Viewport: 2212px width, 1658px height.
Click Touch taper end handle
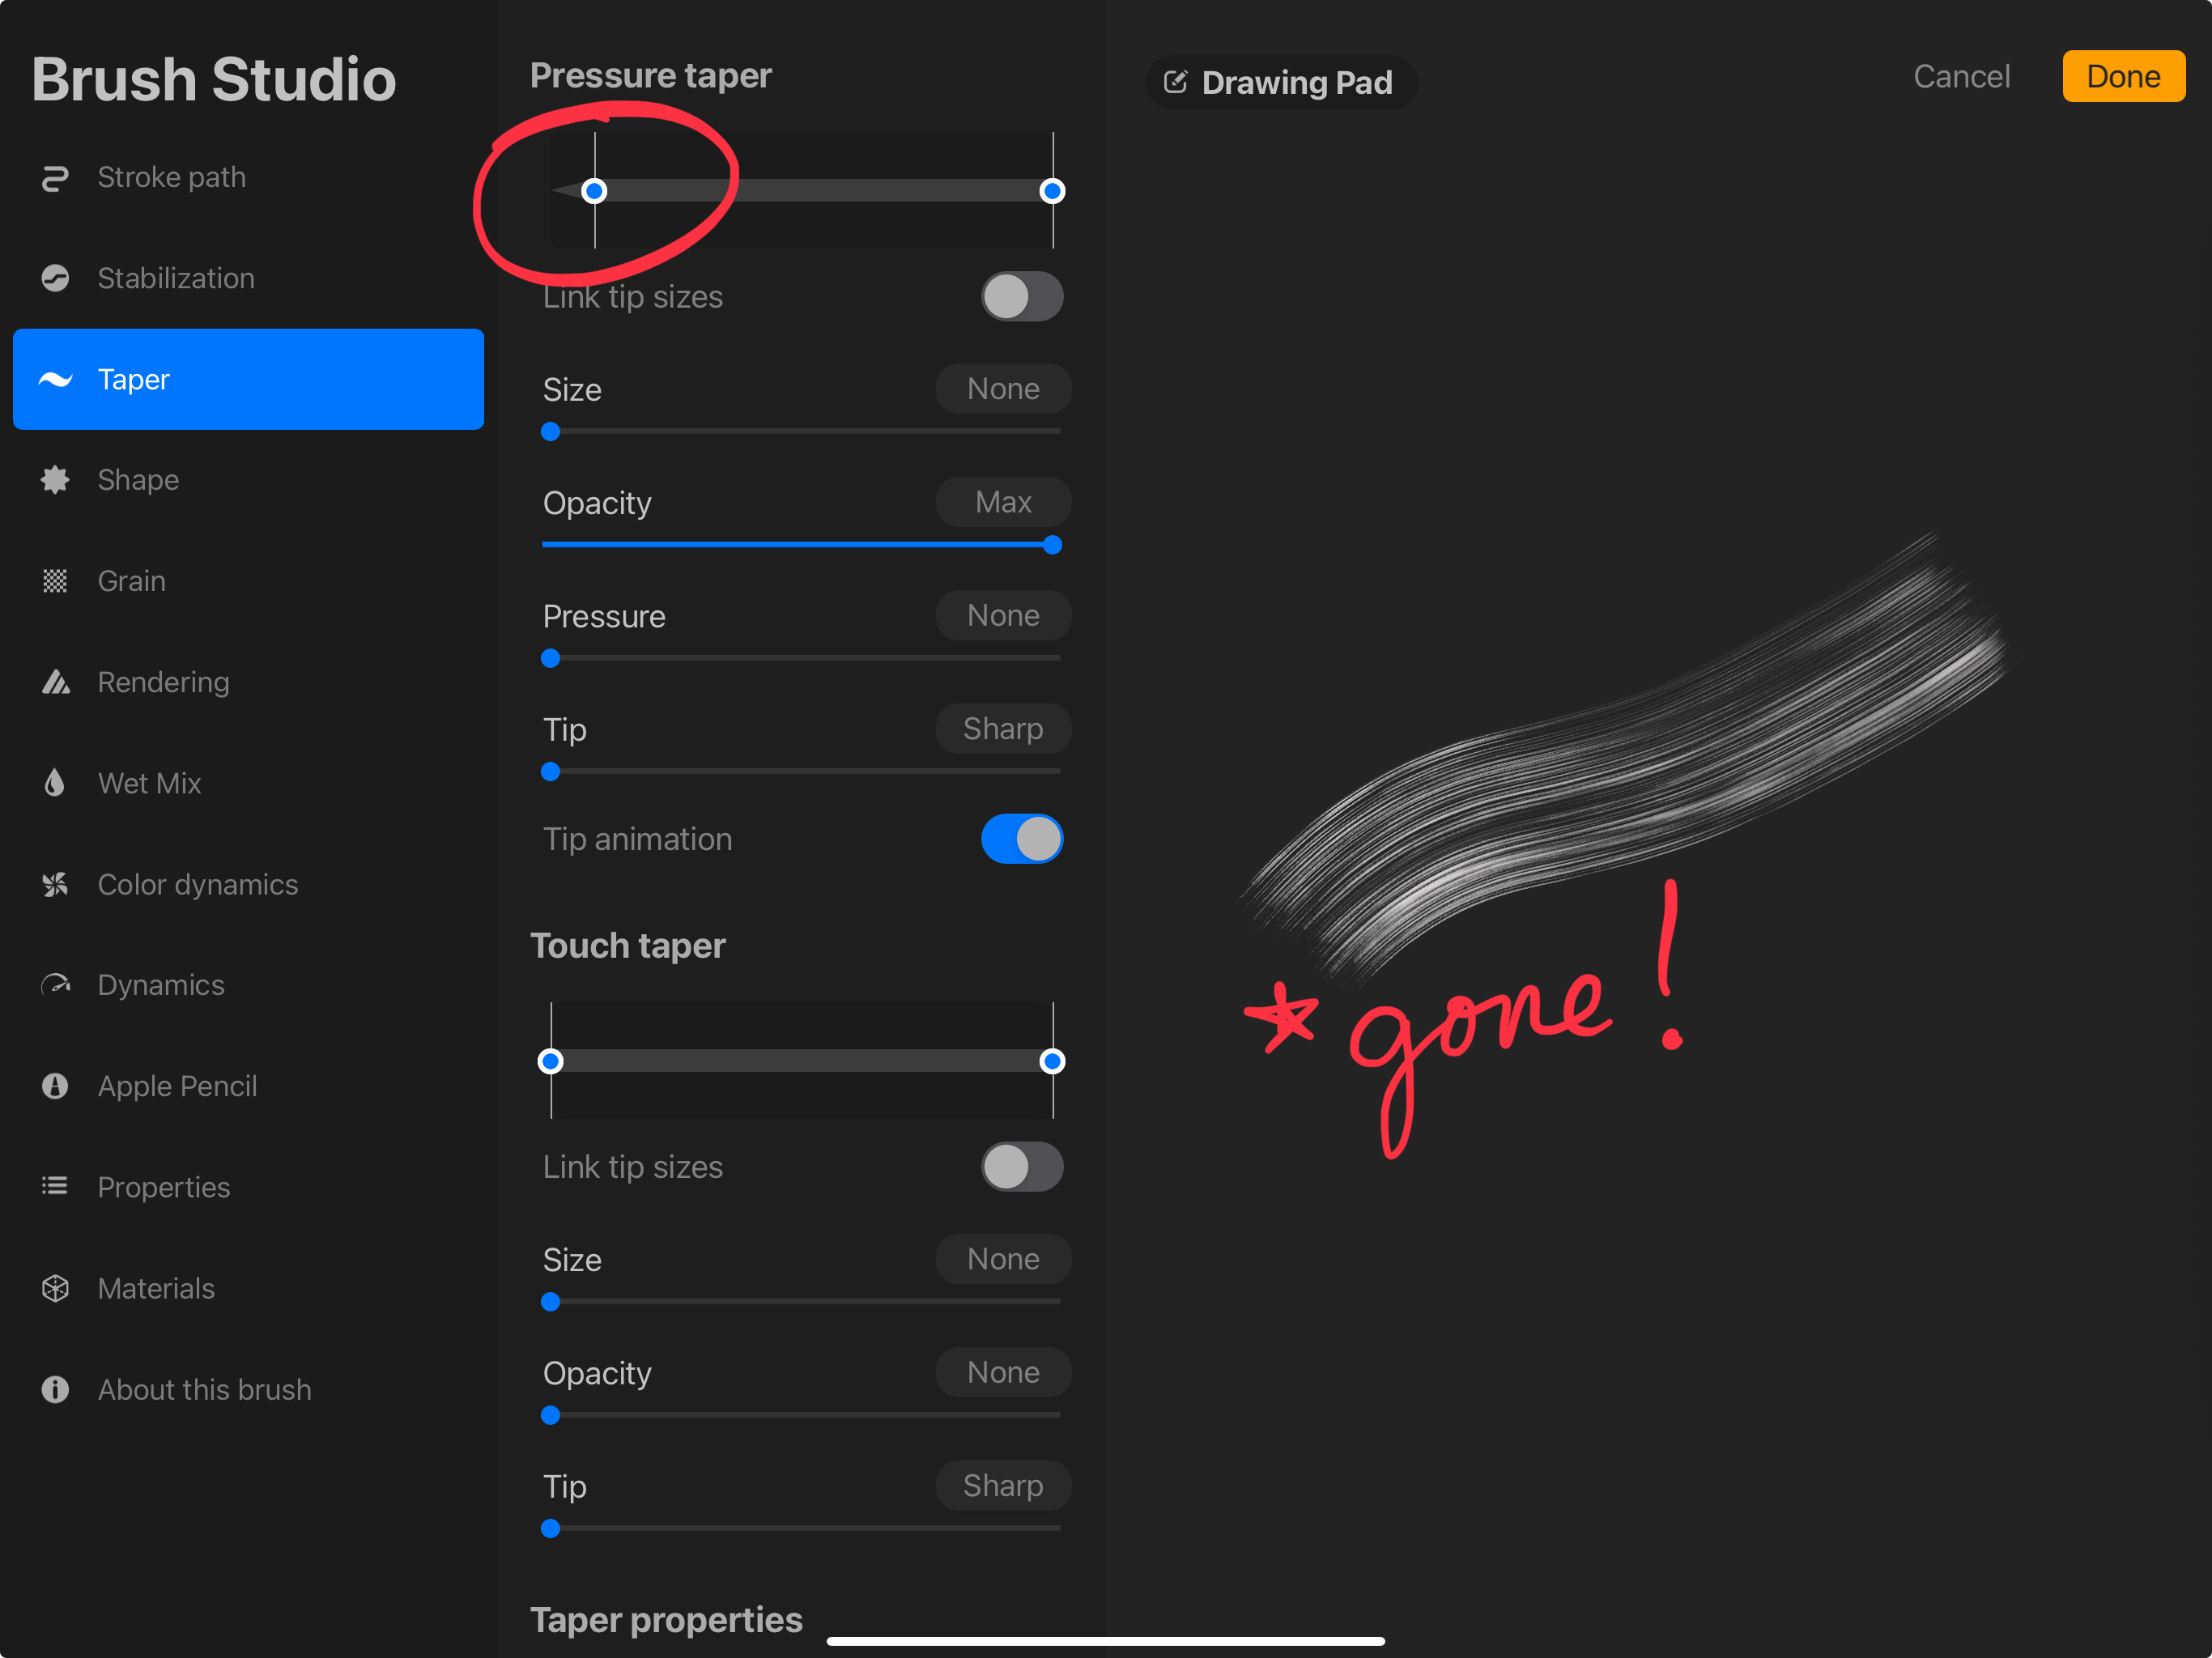pyautogui.click(x=1052, y=1061)
